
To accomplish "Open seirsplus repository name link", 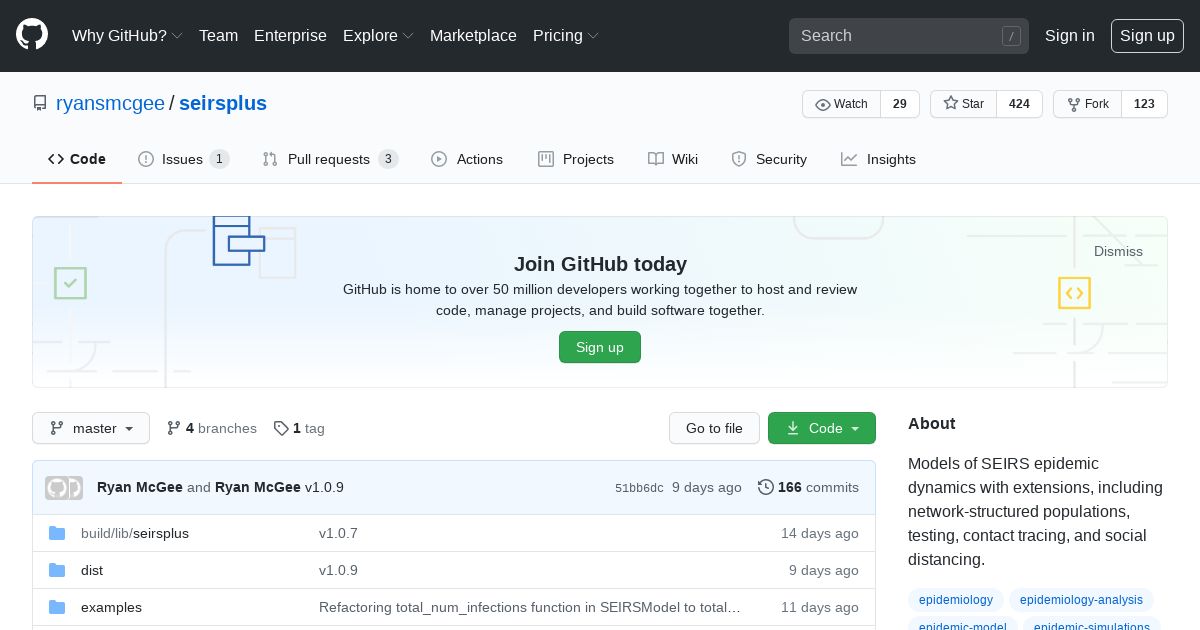I will click(223, 103).
